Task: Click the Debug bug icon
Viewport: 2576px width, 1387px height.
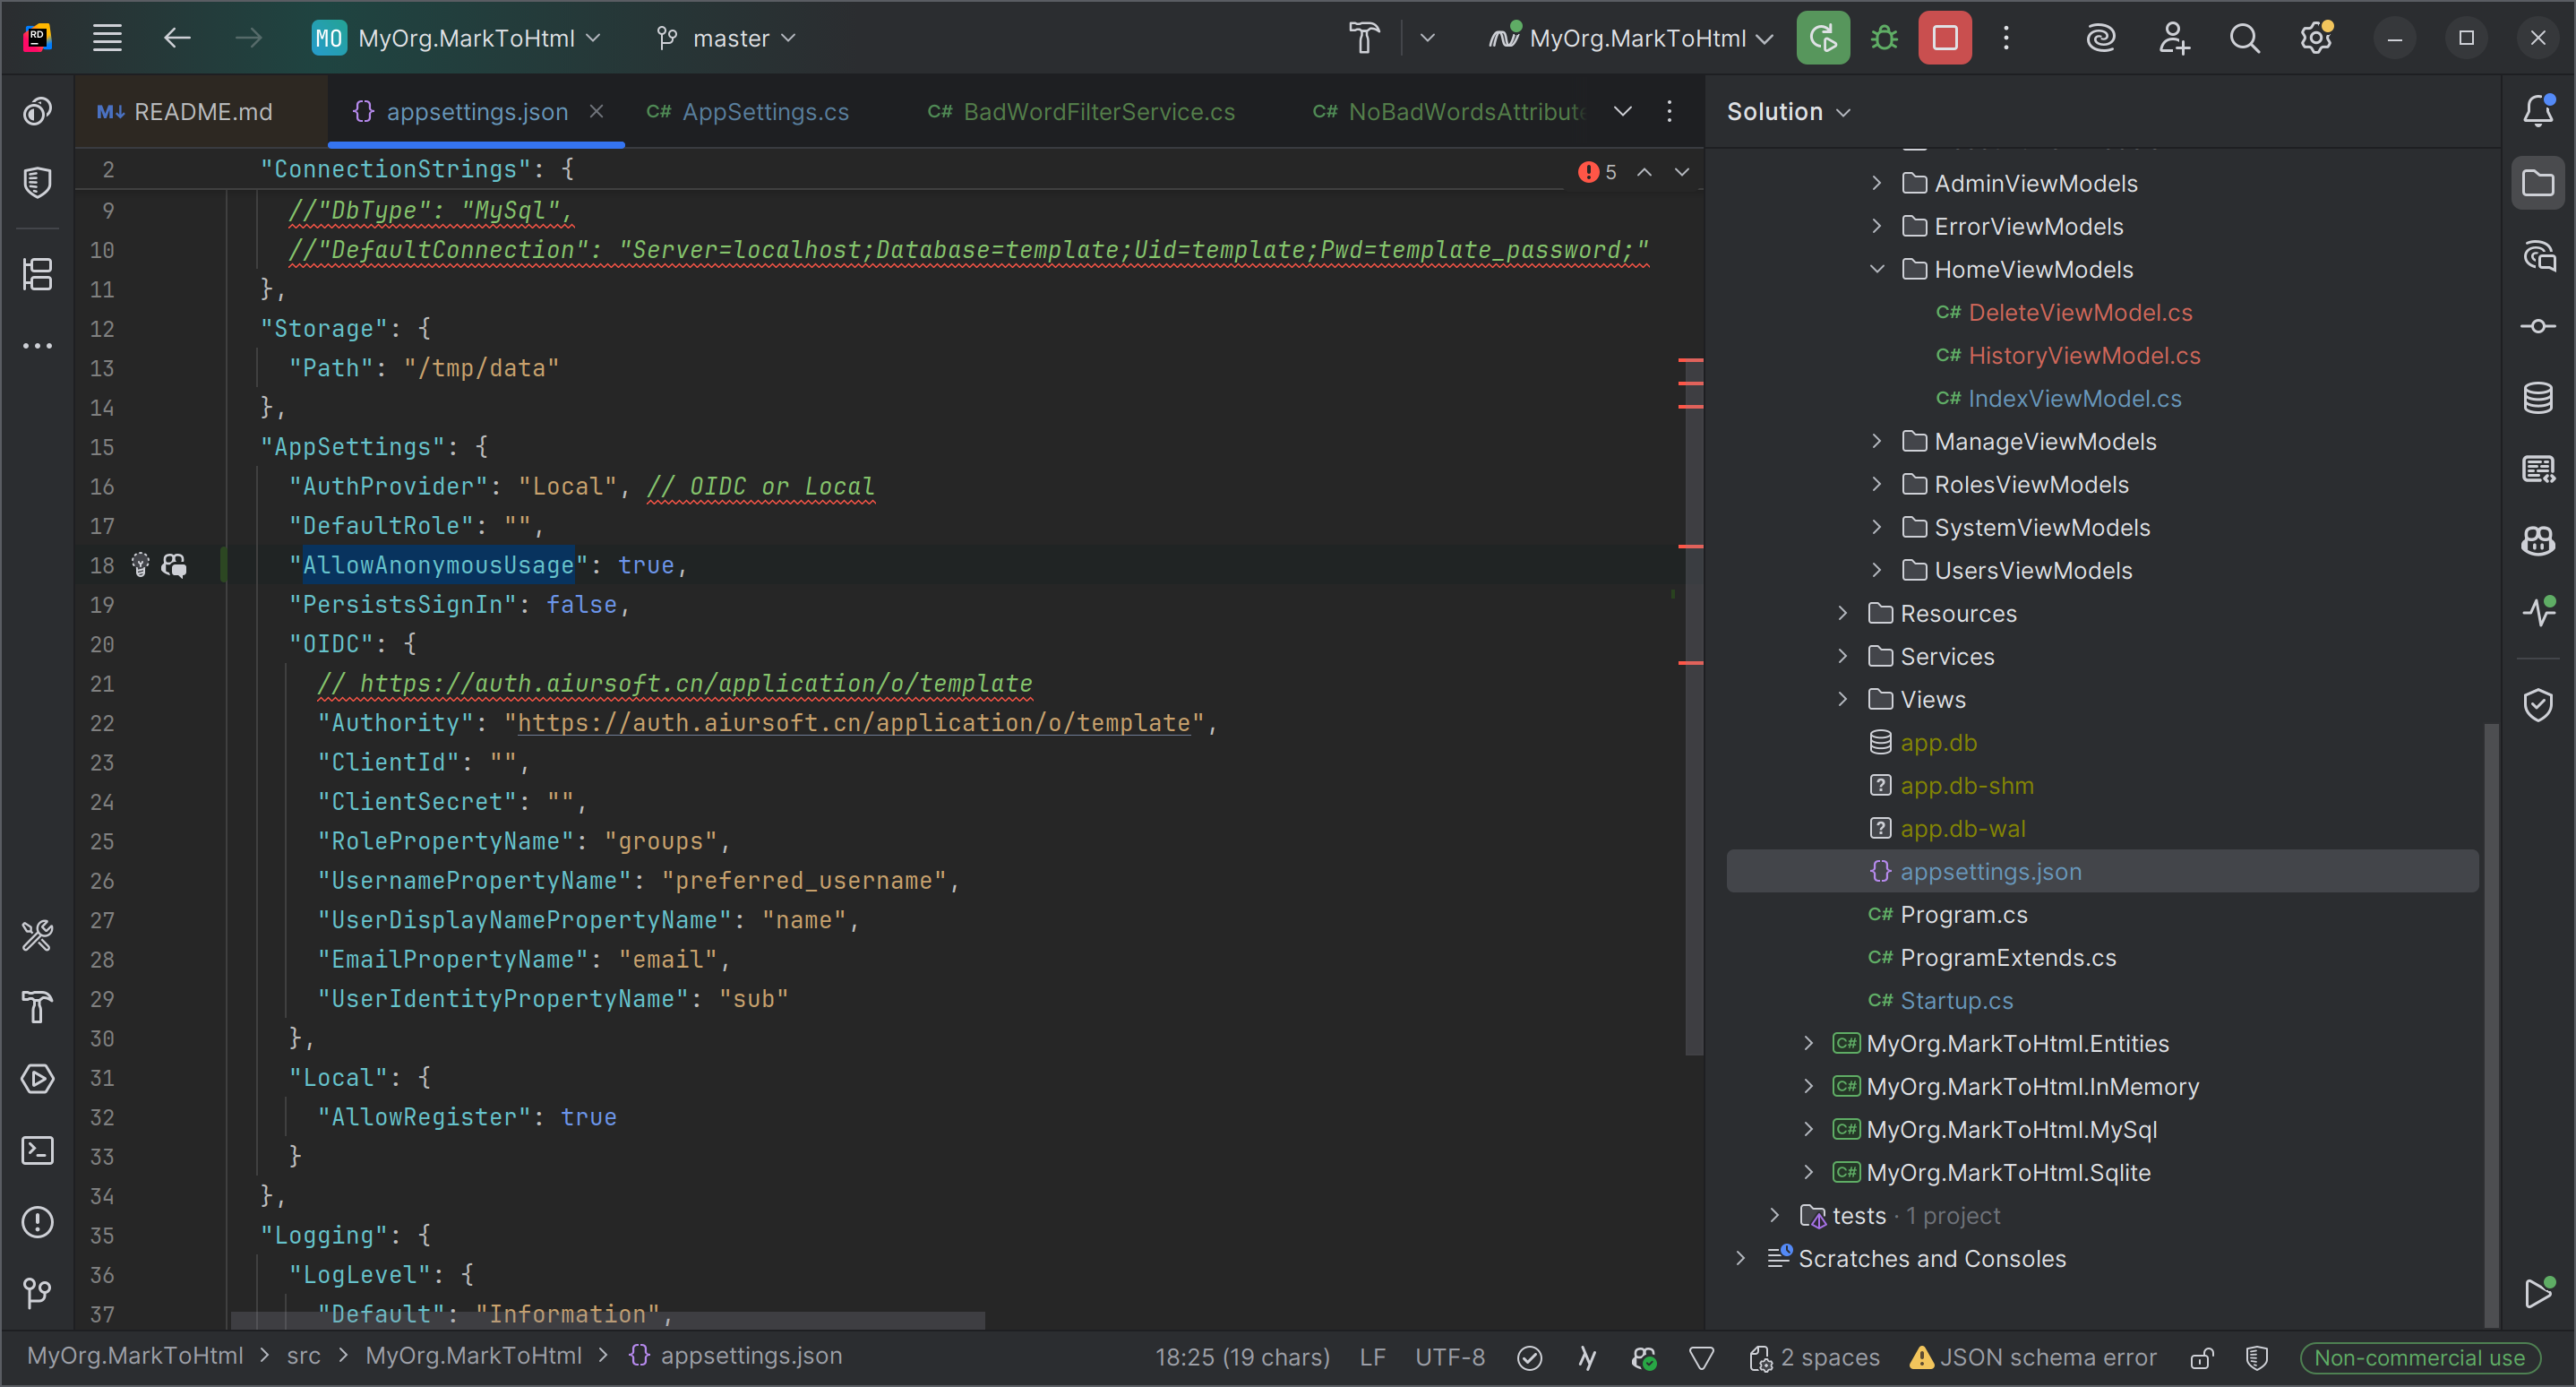Action: [x=1884, y=38]
